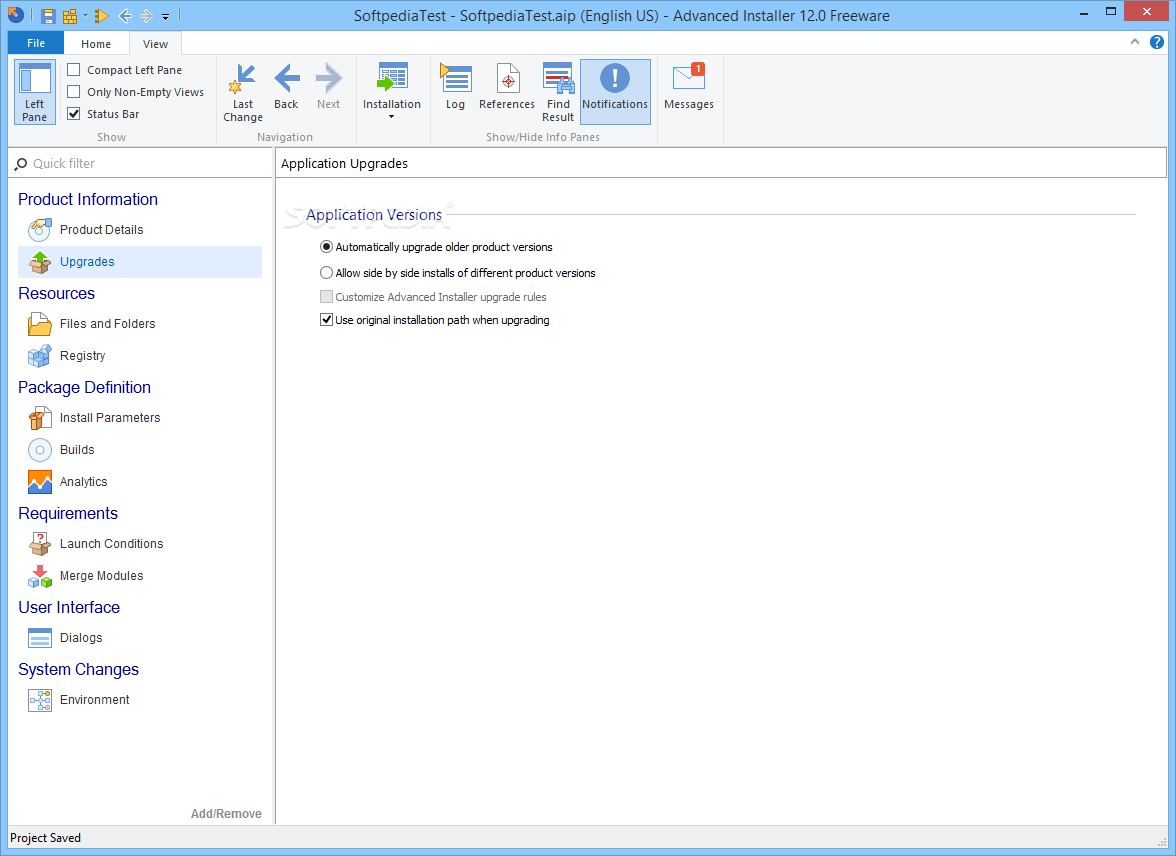Screen dimensions: 1176x856
Task: Select Automatically upgrade older product versions
Action: pyautogui.click(x=436, y=247)
